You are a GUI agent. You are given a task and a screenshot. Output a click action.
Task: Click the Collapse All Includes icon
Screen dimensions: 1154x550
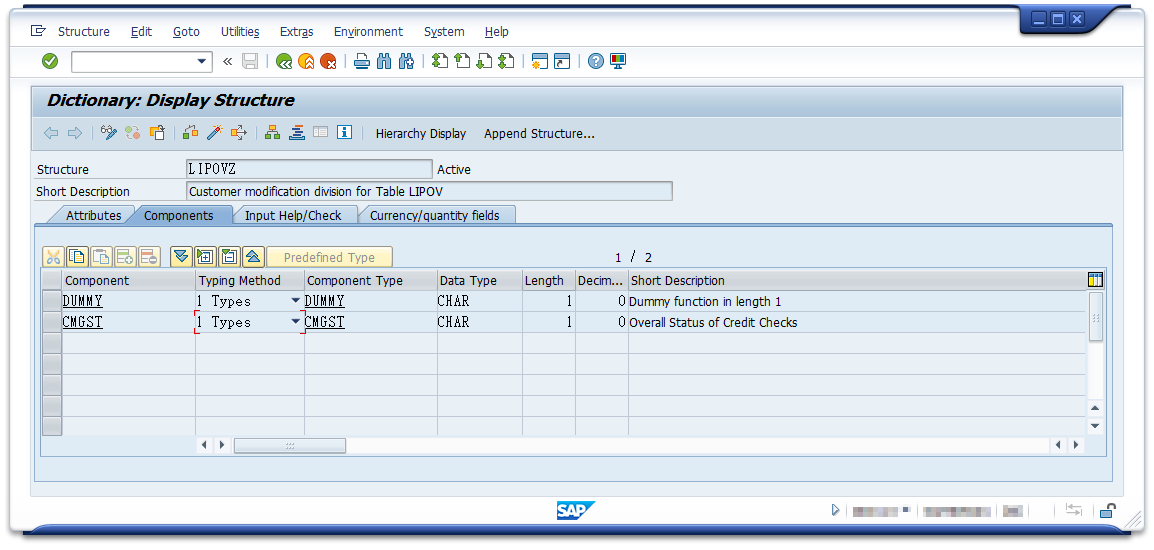253,257
